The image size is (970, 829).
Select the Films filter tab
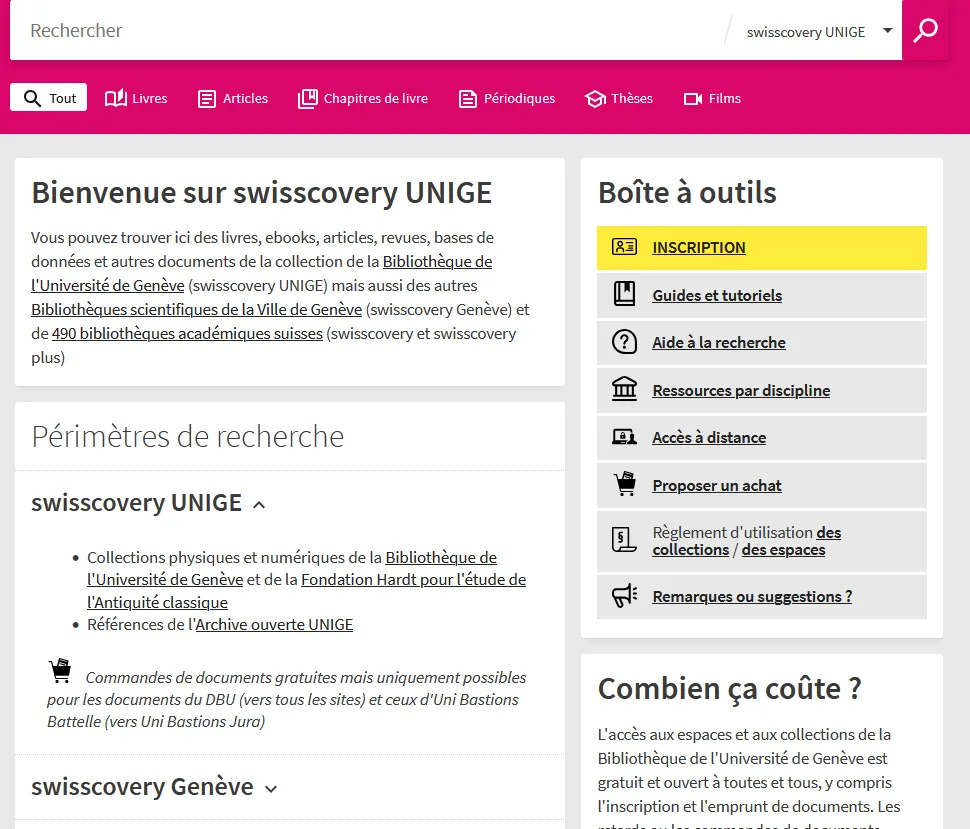tap(712, 98)
